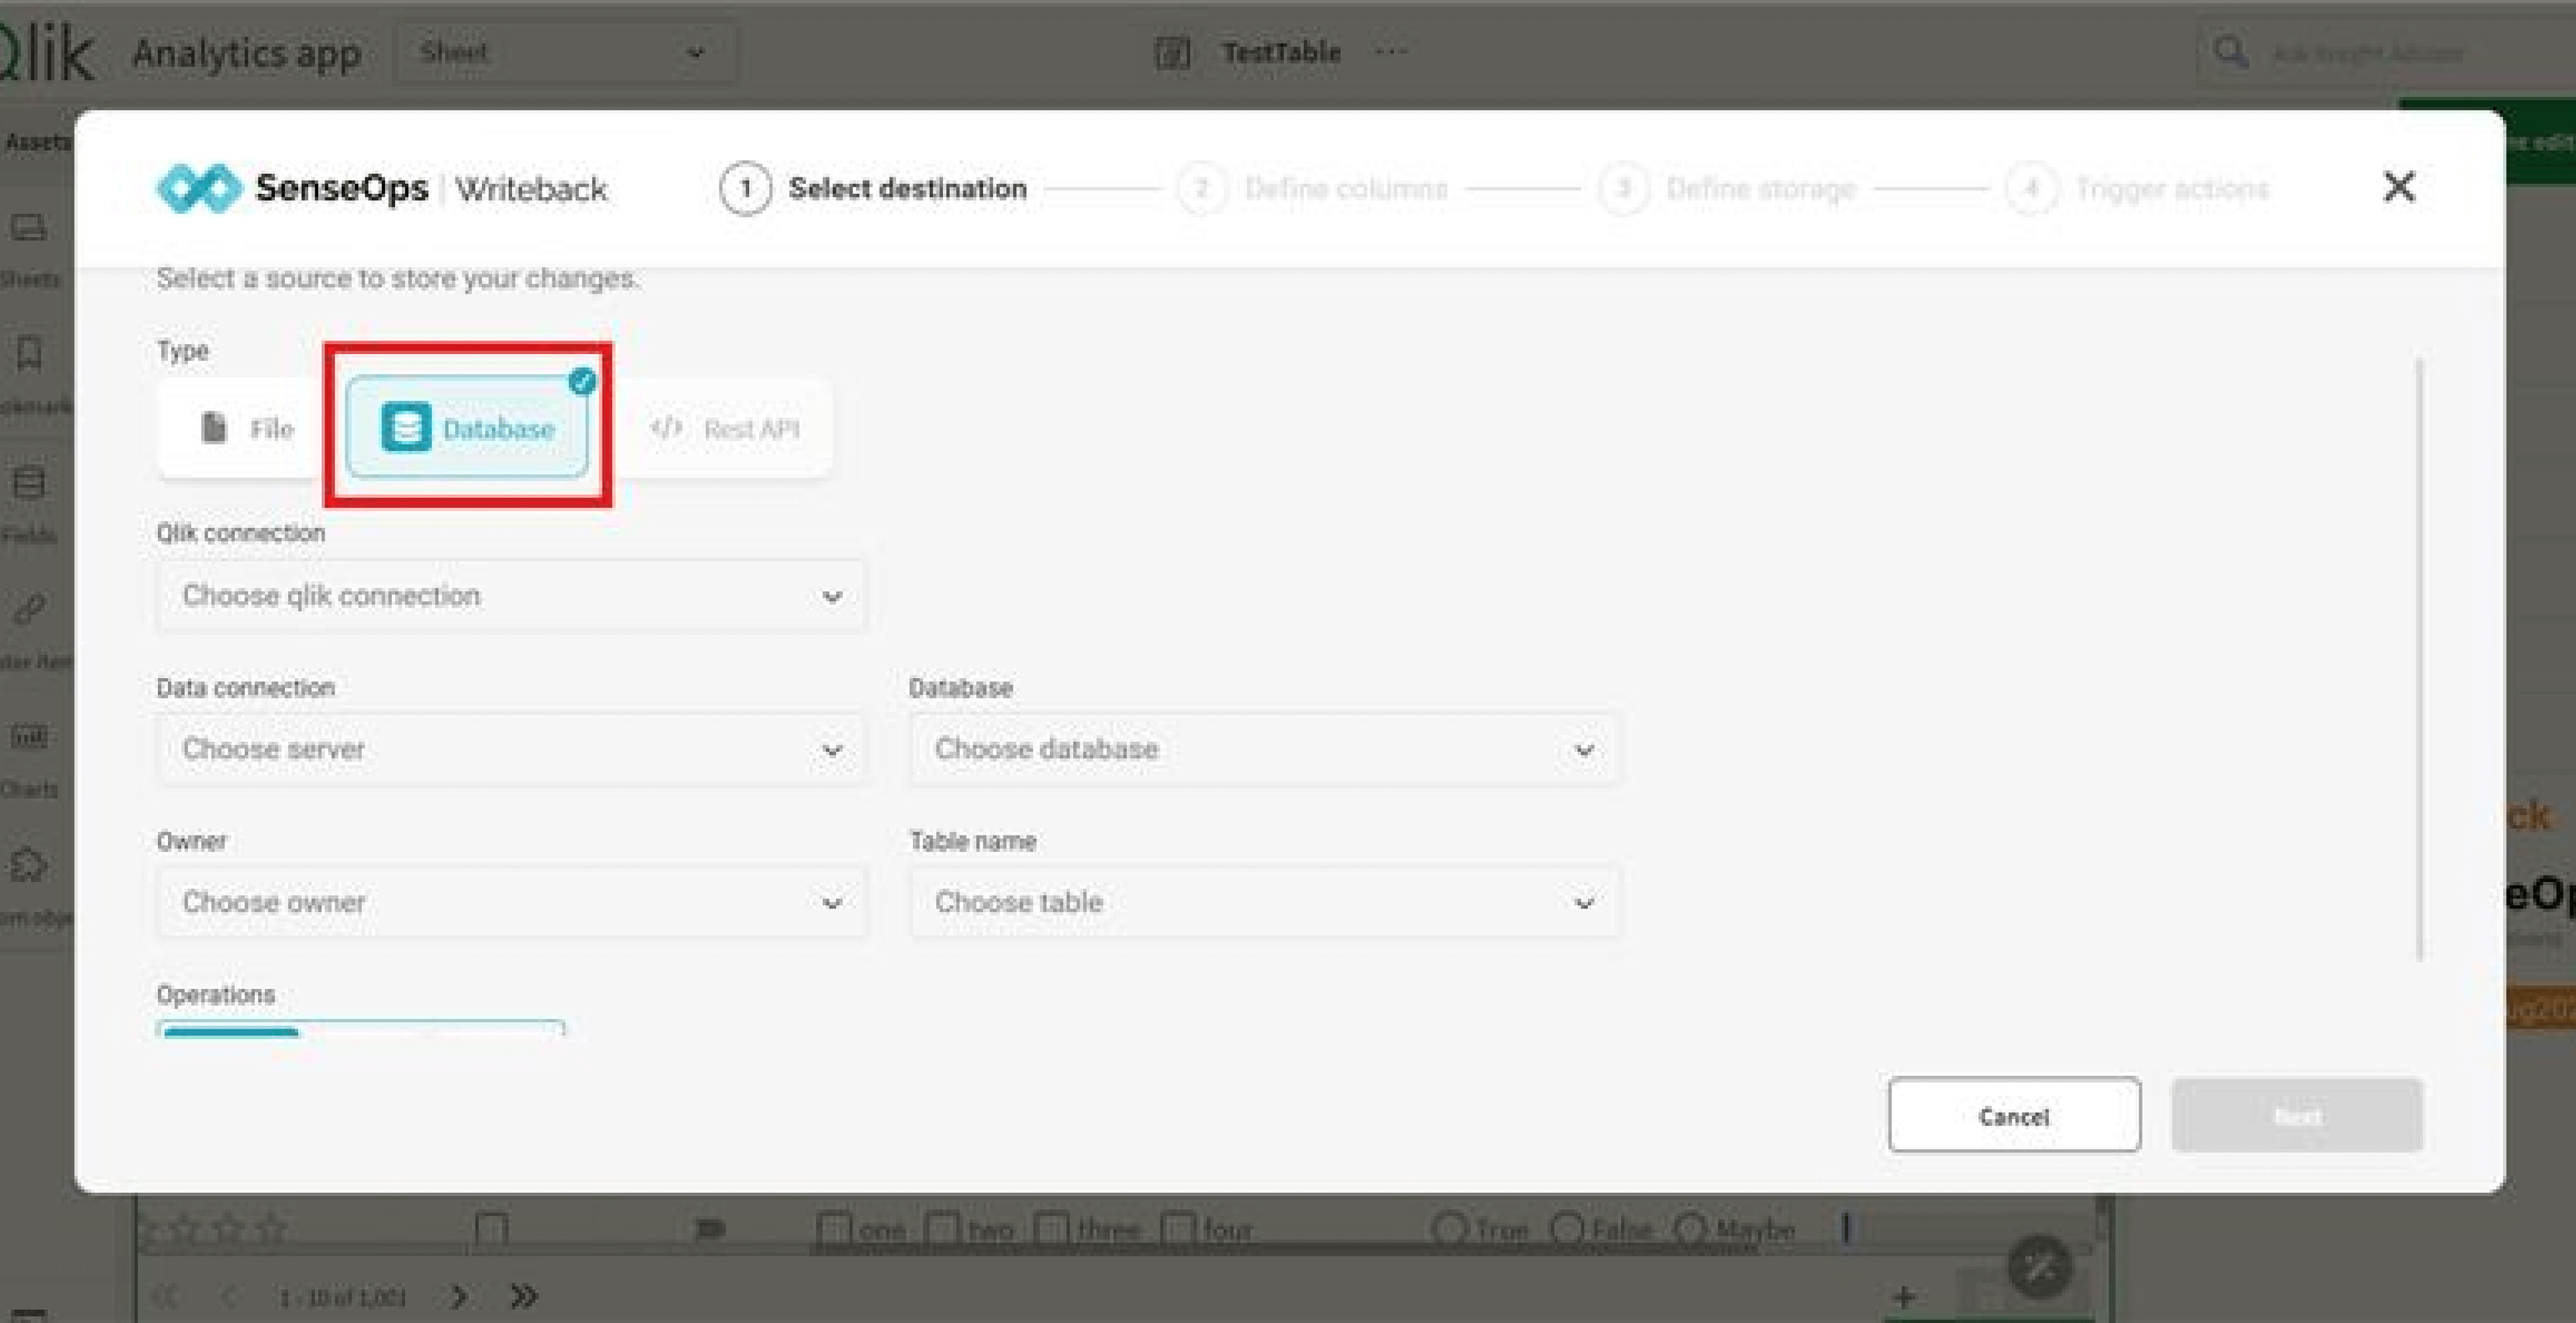Screen dimensions: 2576x1323
Task: Click the search magnifier icon in header
Action: (2231, 52)
